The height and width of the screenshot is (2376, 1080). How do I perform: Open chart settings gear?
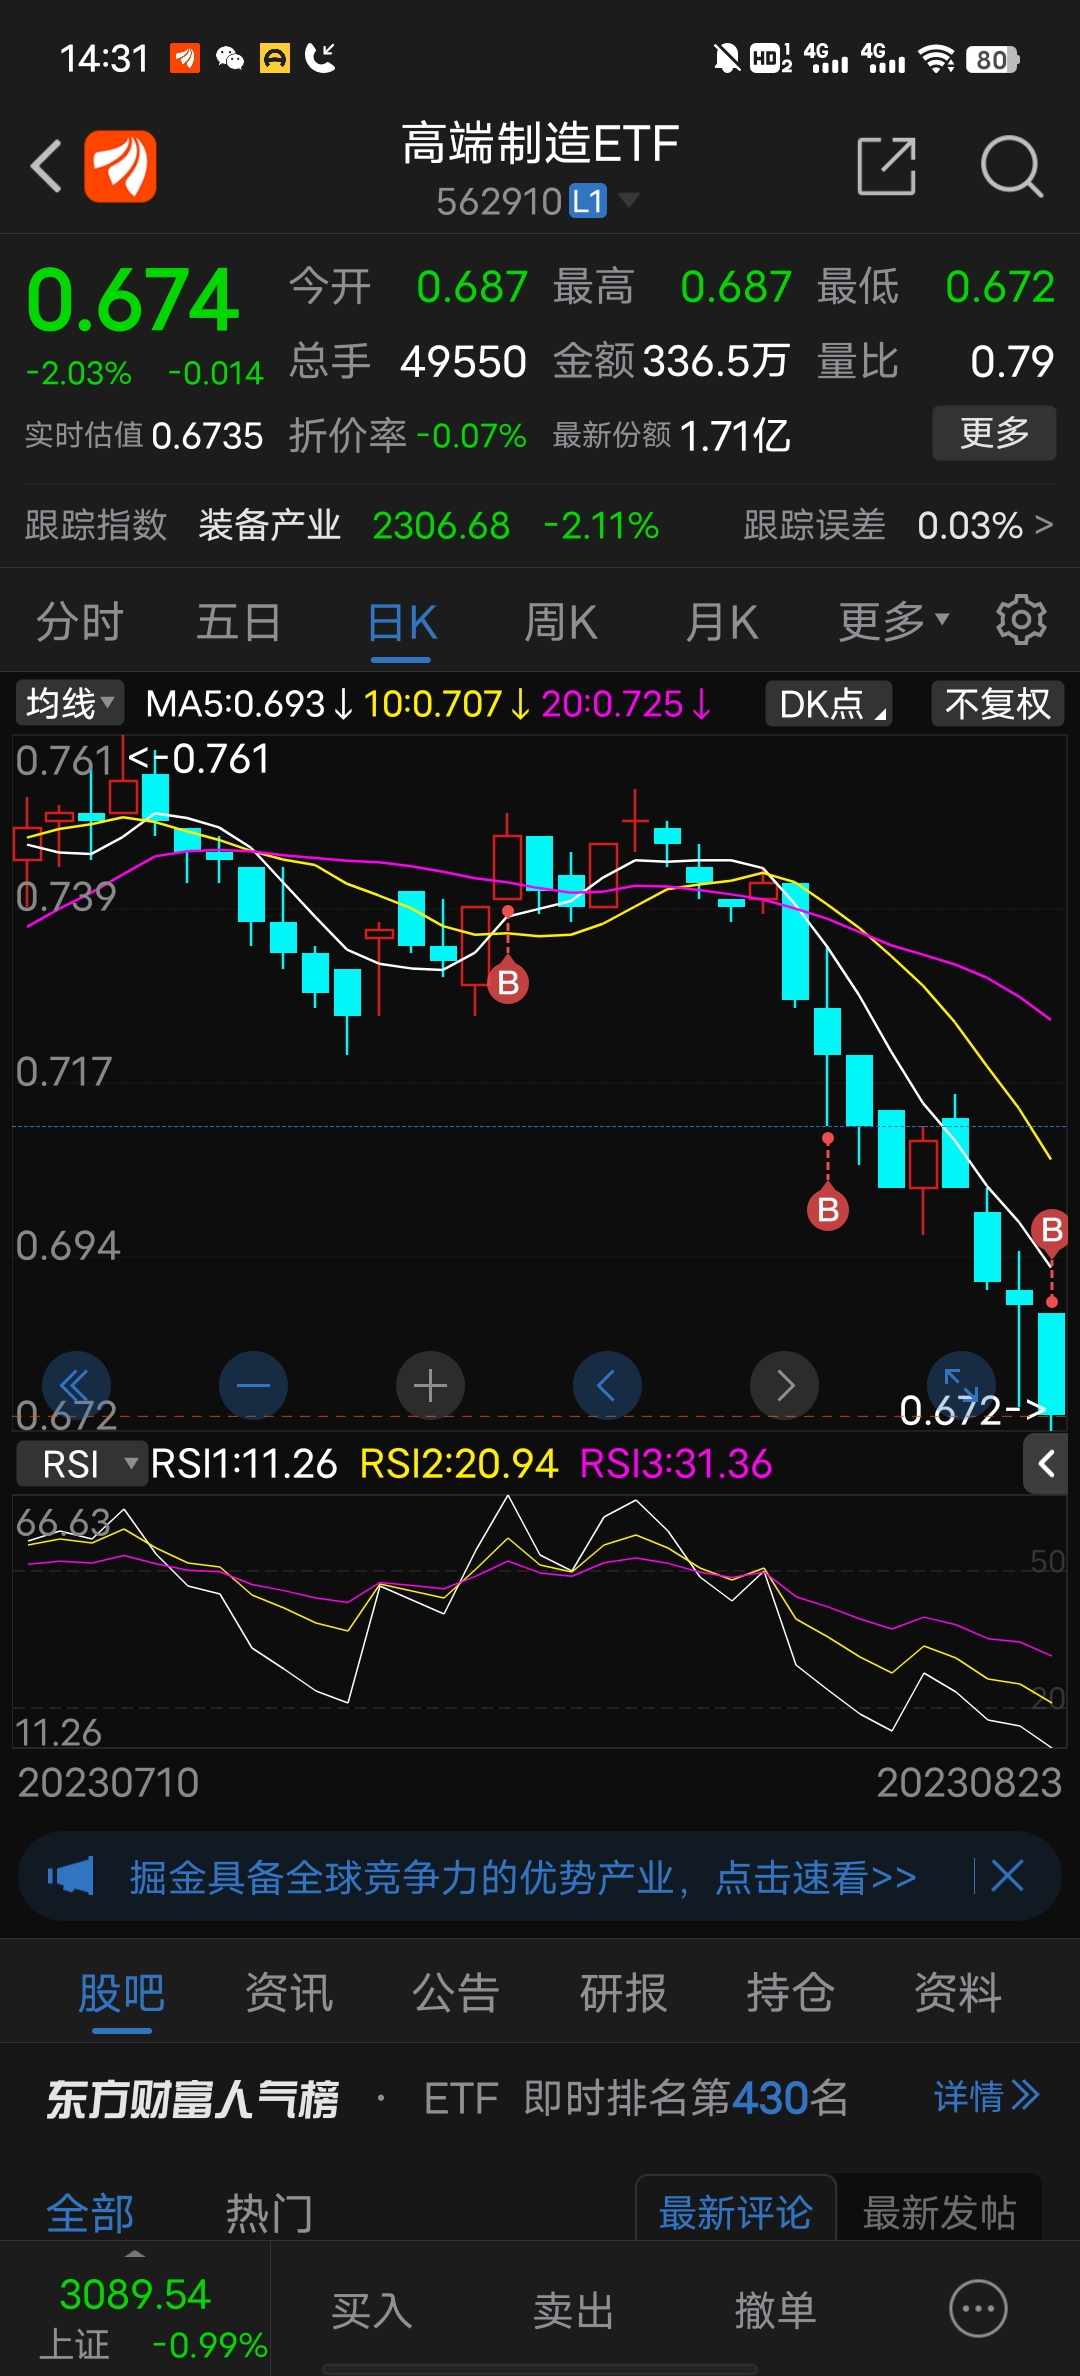(x=1021, y=620)
